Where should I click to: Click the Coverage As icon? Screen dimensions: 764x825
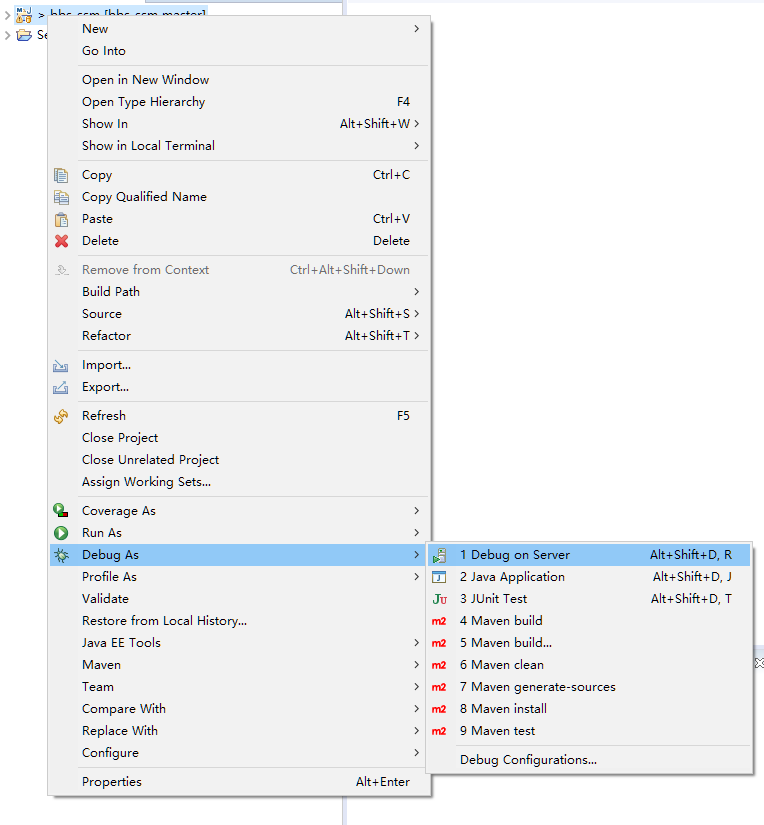[61, 511]
